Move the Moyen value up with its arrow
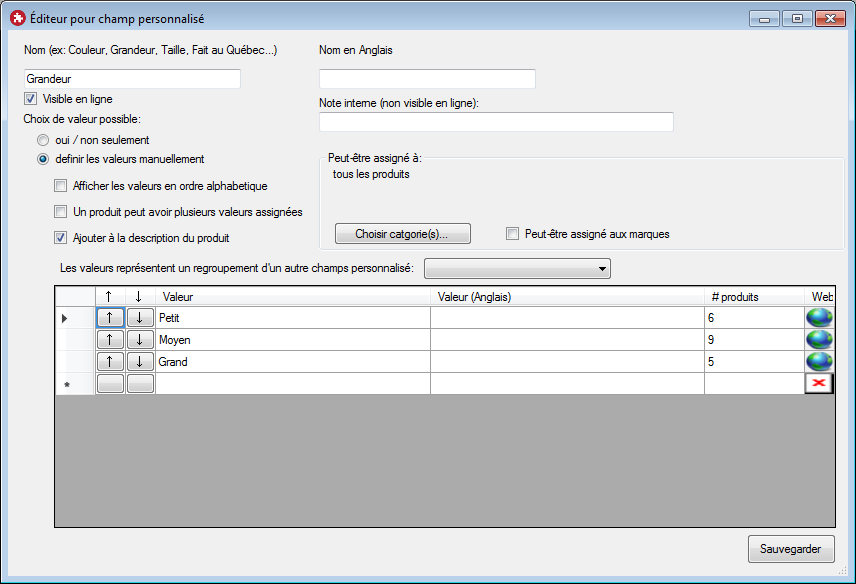 pyautogui.click(x=110, y=340)
